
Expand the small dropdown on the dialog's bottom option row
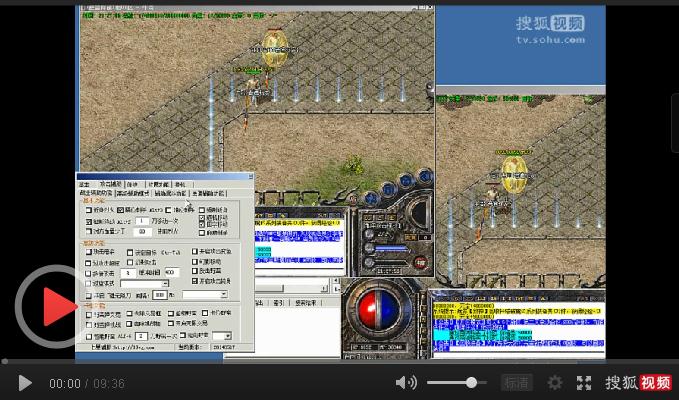tap(227, 336)
